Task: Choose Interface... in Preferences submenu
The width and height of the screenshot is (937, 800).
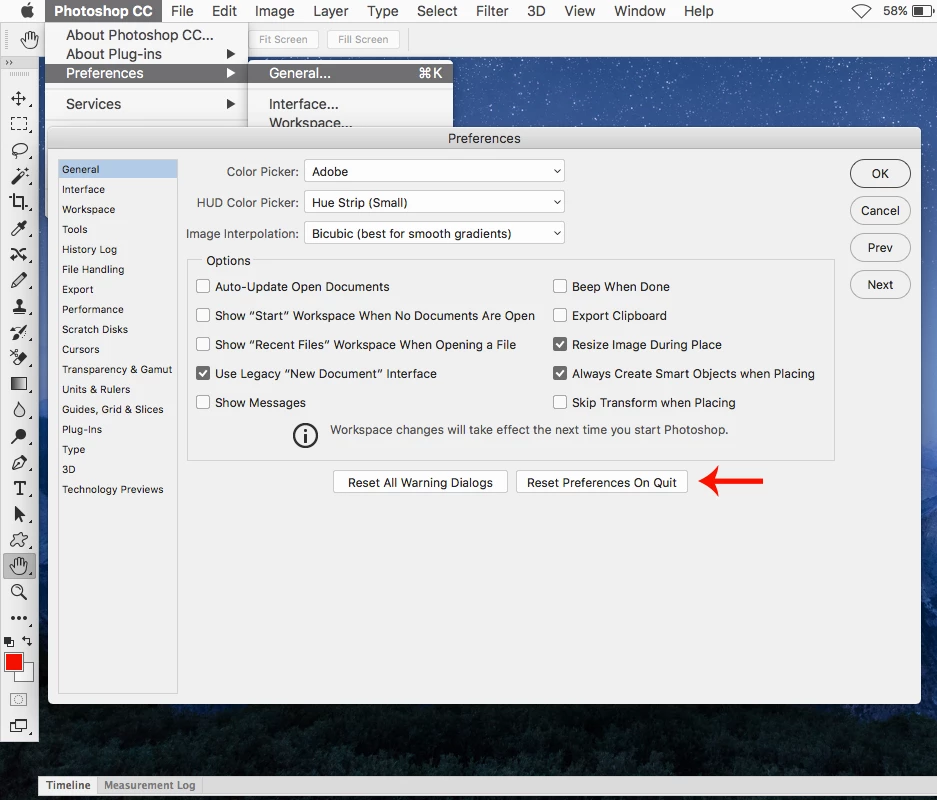Action: tap(350, 104)
